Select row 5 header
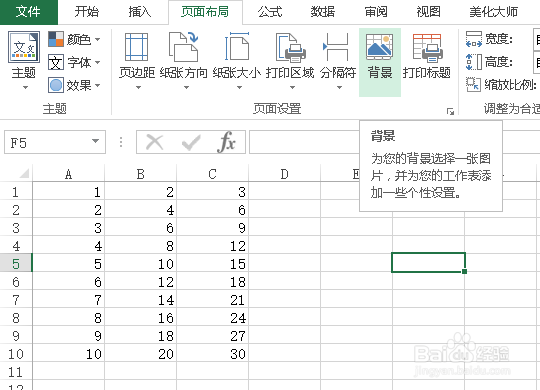Image resolution: width=540 pixels, height=390 pixels. pyautogui.click(x=16, y=264)
